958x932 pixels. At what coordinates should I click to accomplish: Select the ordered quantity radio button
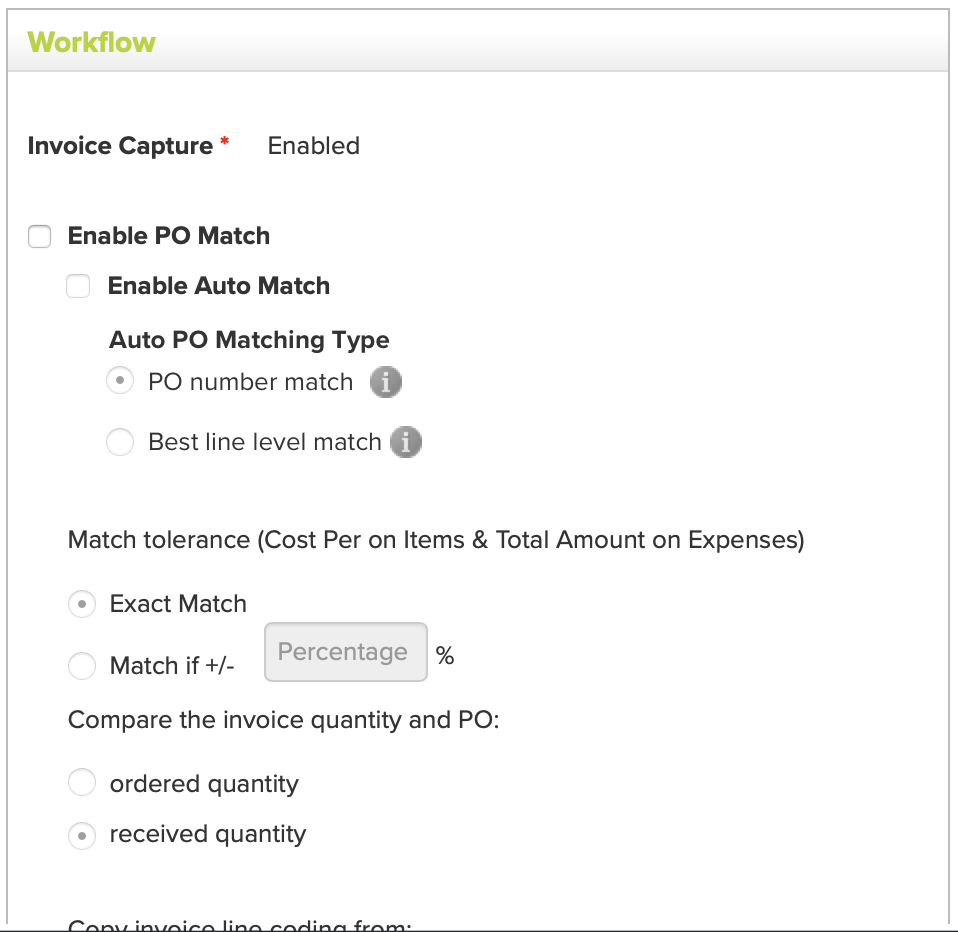(82, 782)
